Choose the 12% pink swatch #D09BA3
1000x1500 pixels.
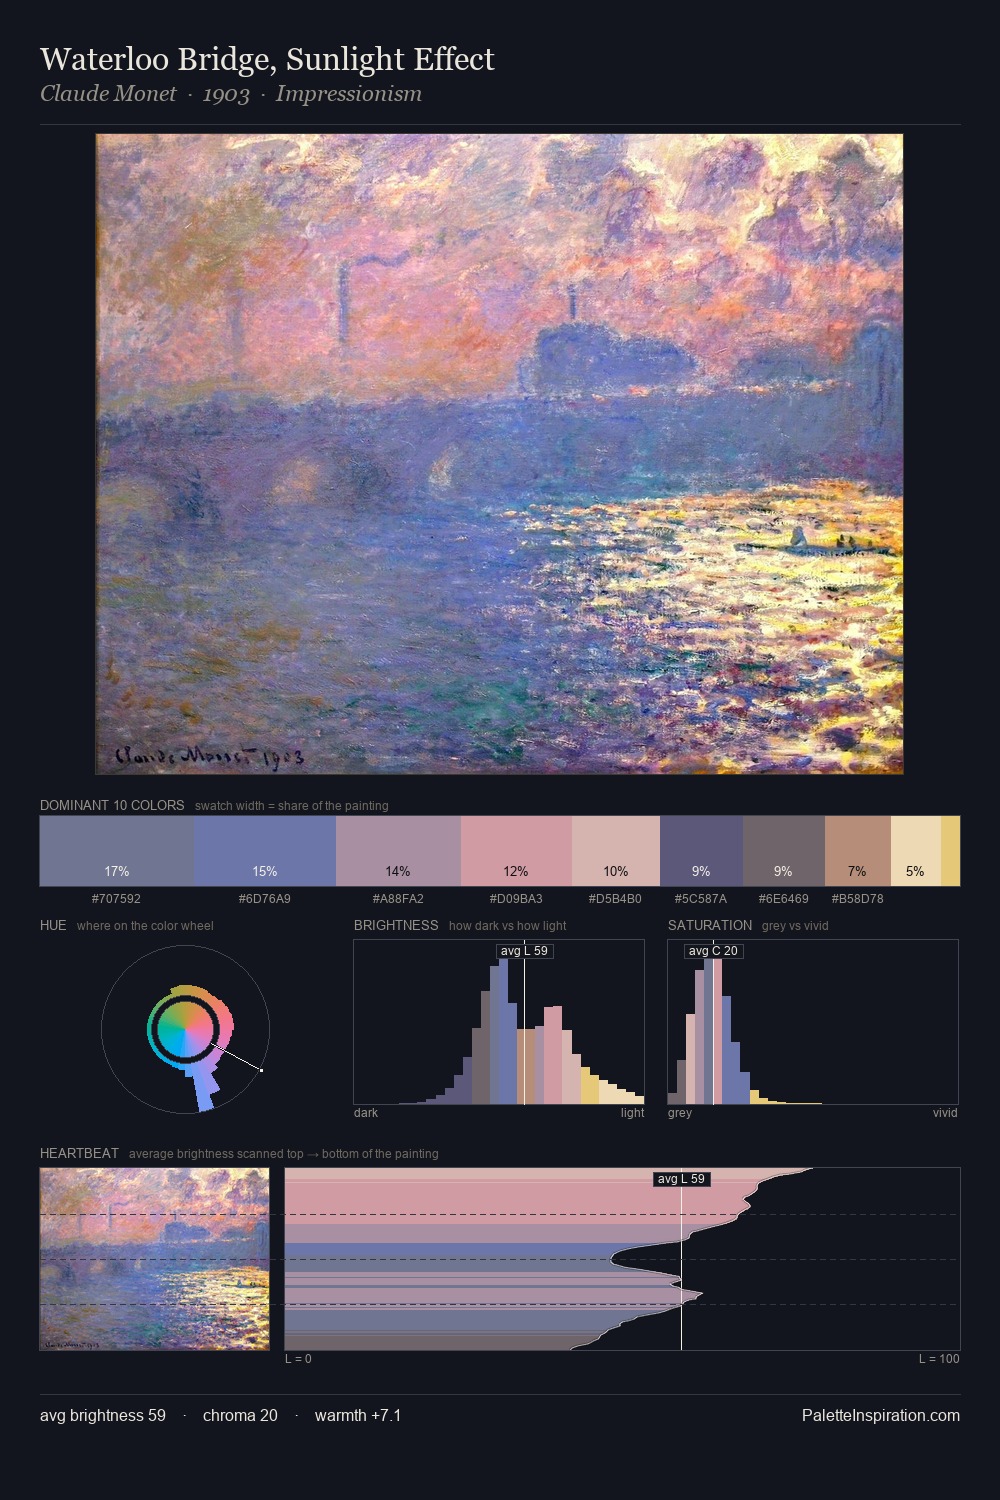point(516,851)
